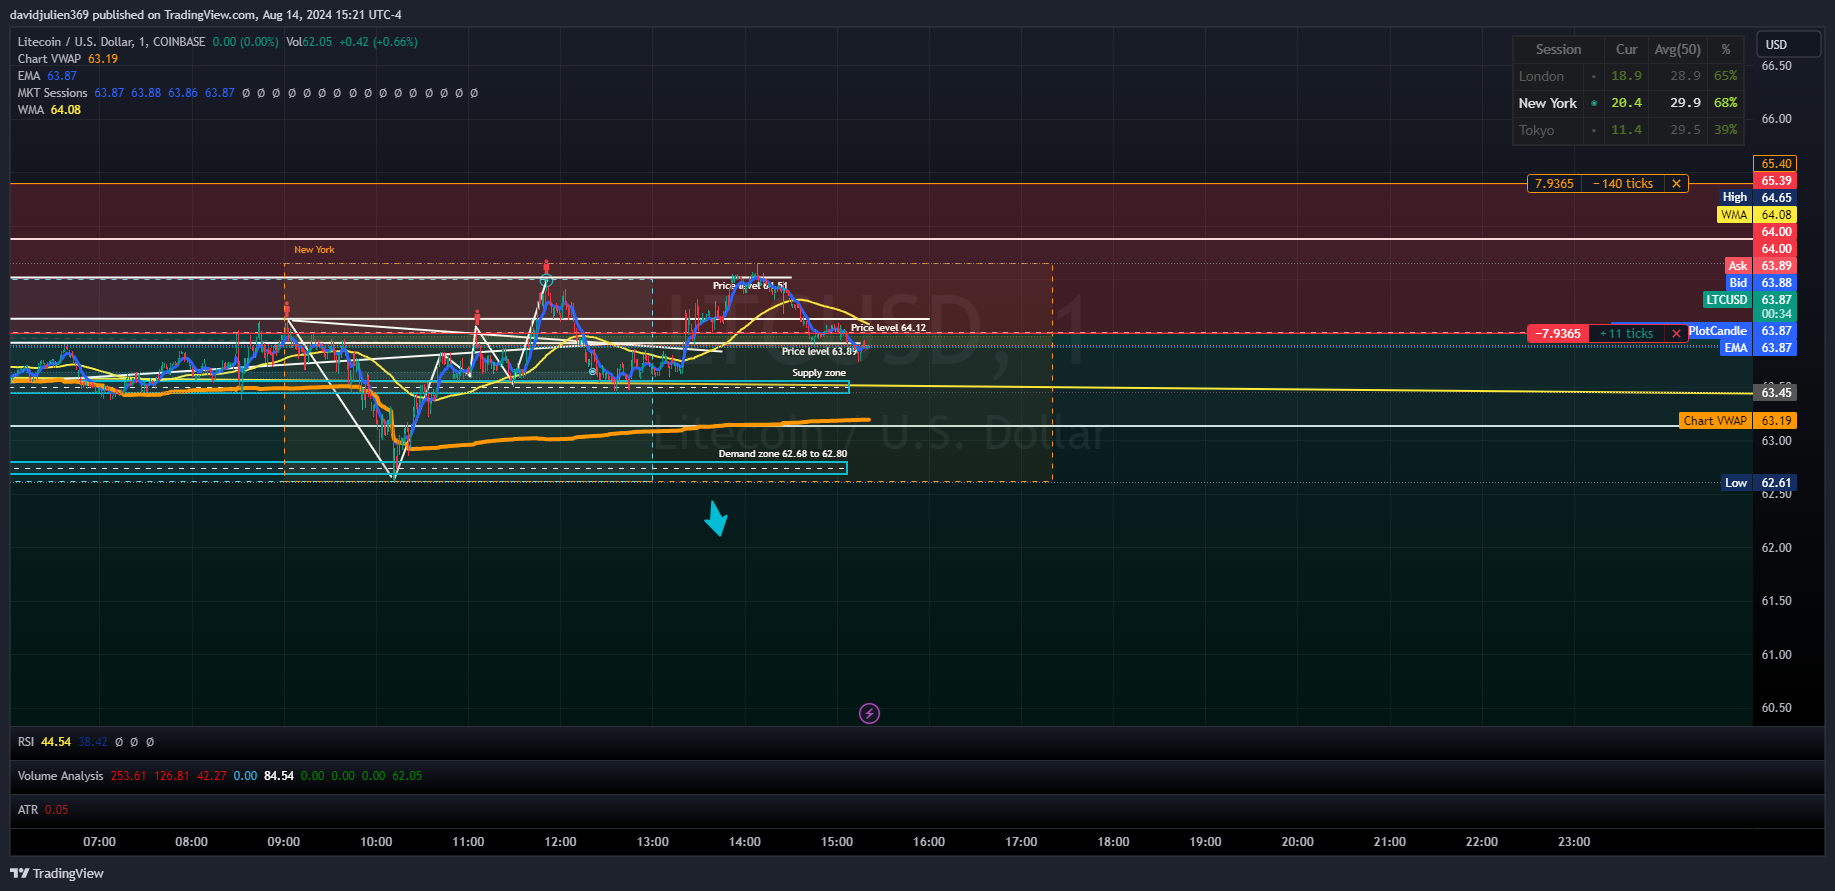Viewport: 1835px width, 891px height.
Task: Click the Tokyo row in session table
Action: click(1628, 130)
